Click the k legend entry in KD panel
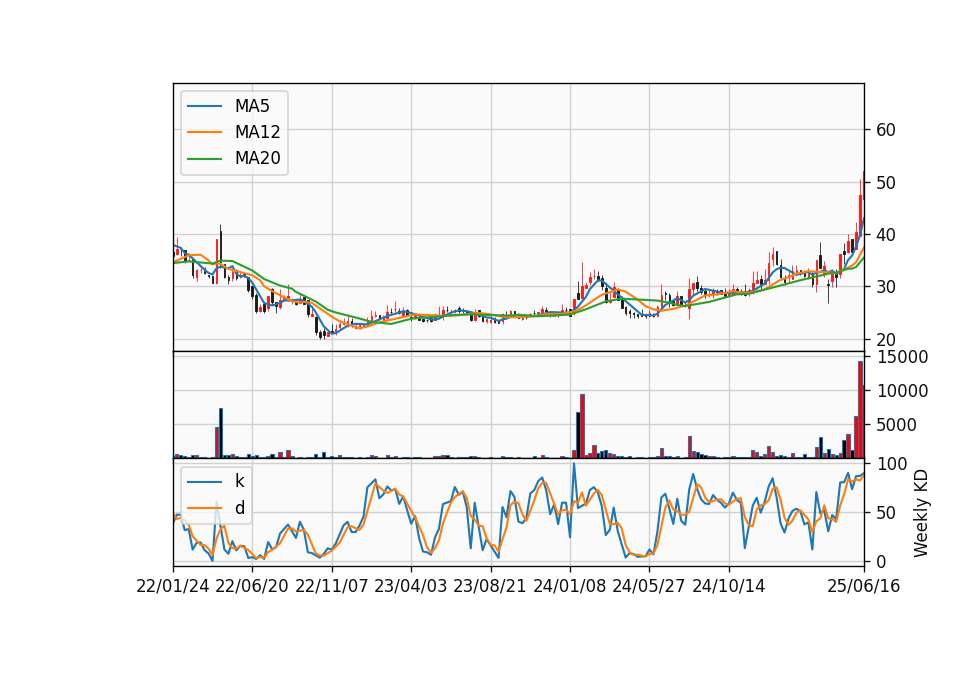The image size is (960, 690). point(216,481)
